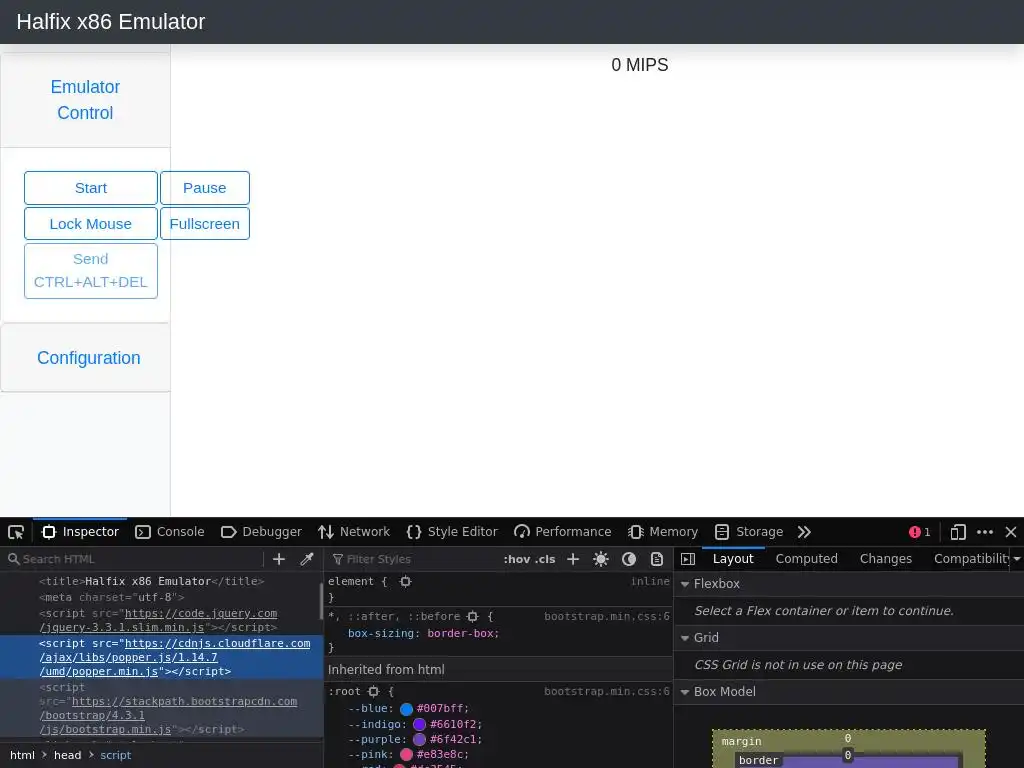Toggle :hov pseudo-class panel
The image size is (1024, 768).
[516, 559]
